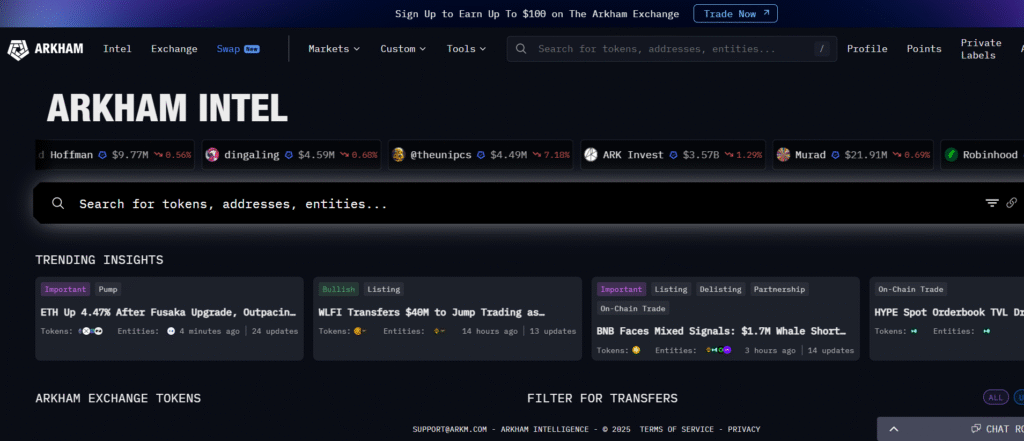The height and width of the screenshot is (441, 1024).
Task: Click the verified badge next to Murad
Action: click(835, 155)
